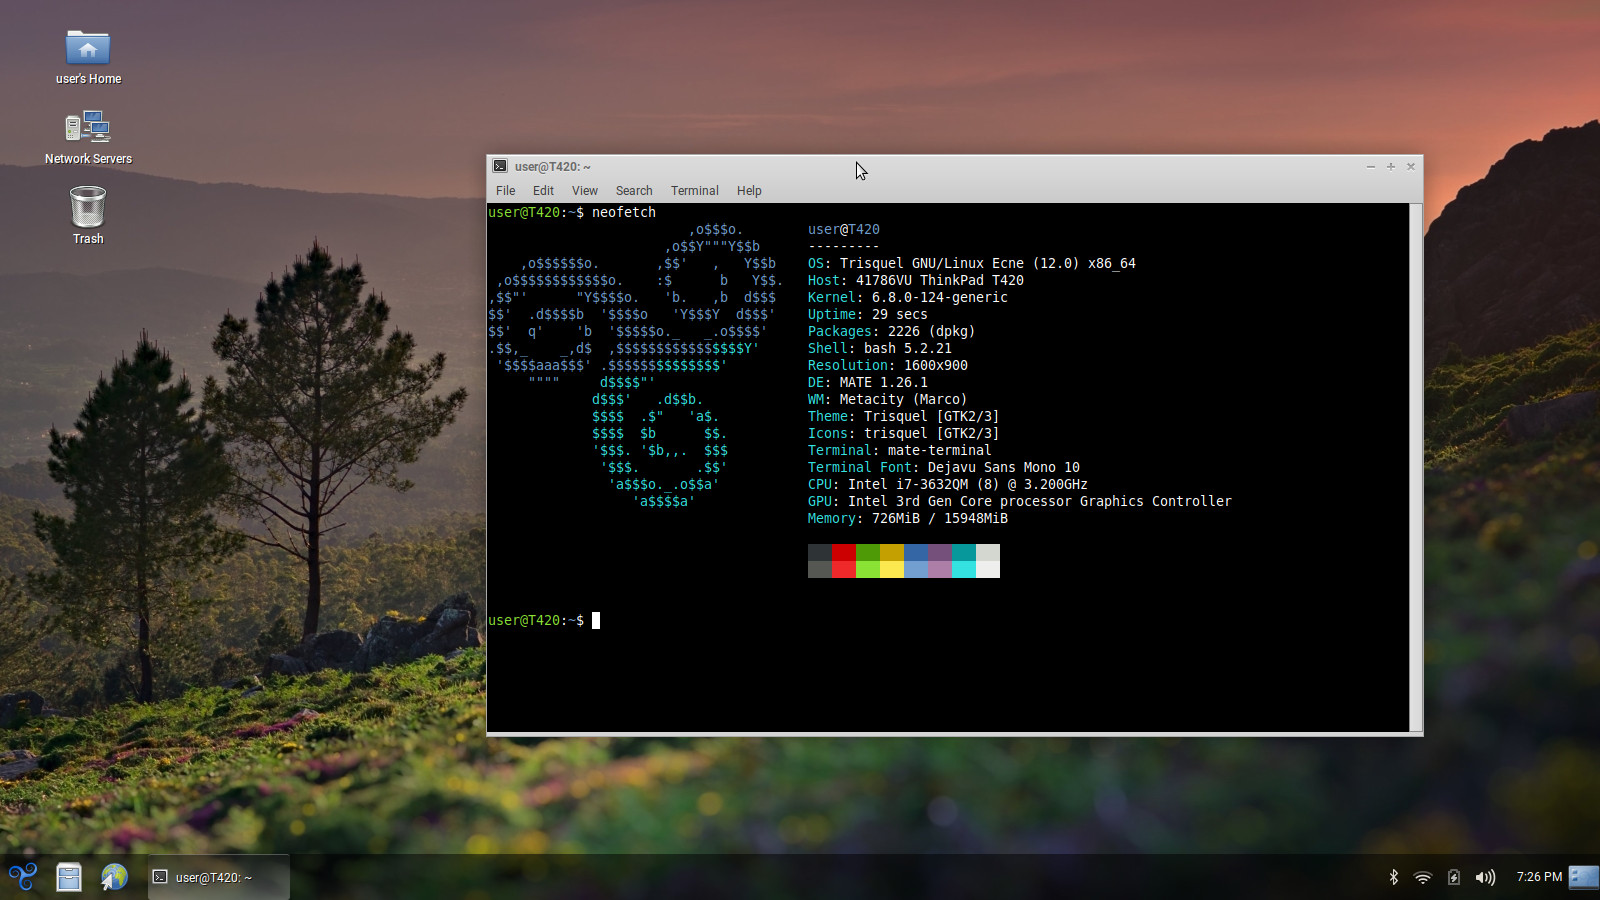Open the battery power tray icon

1454,877
